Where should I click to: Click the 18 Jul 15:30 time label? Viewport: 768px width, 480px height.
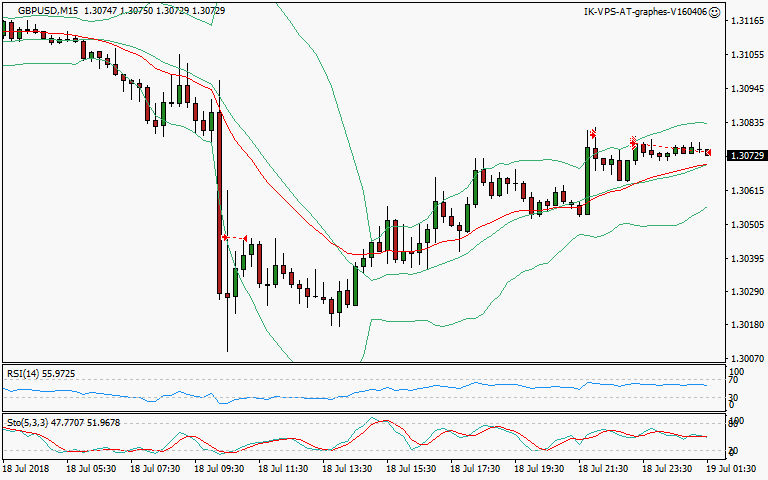[411, 469]
